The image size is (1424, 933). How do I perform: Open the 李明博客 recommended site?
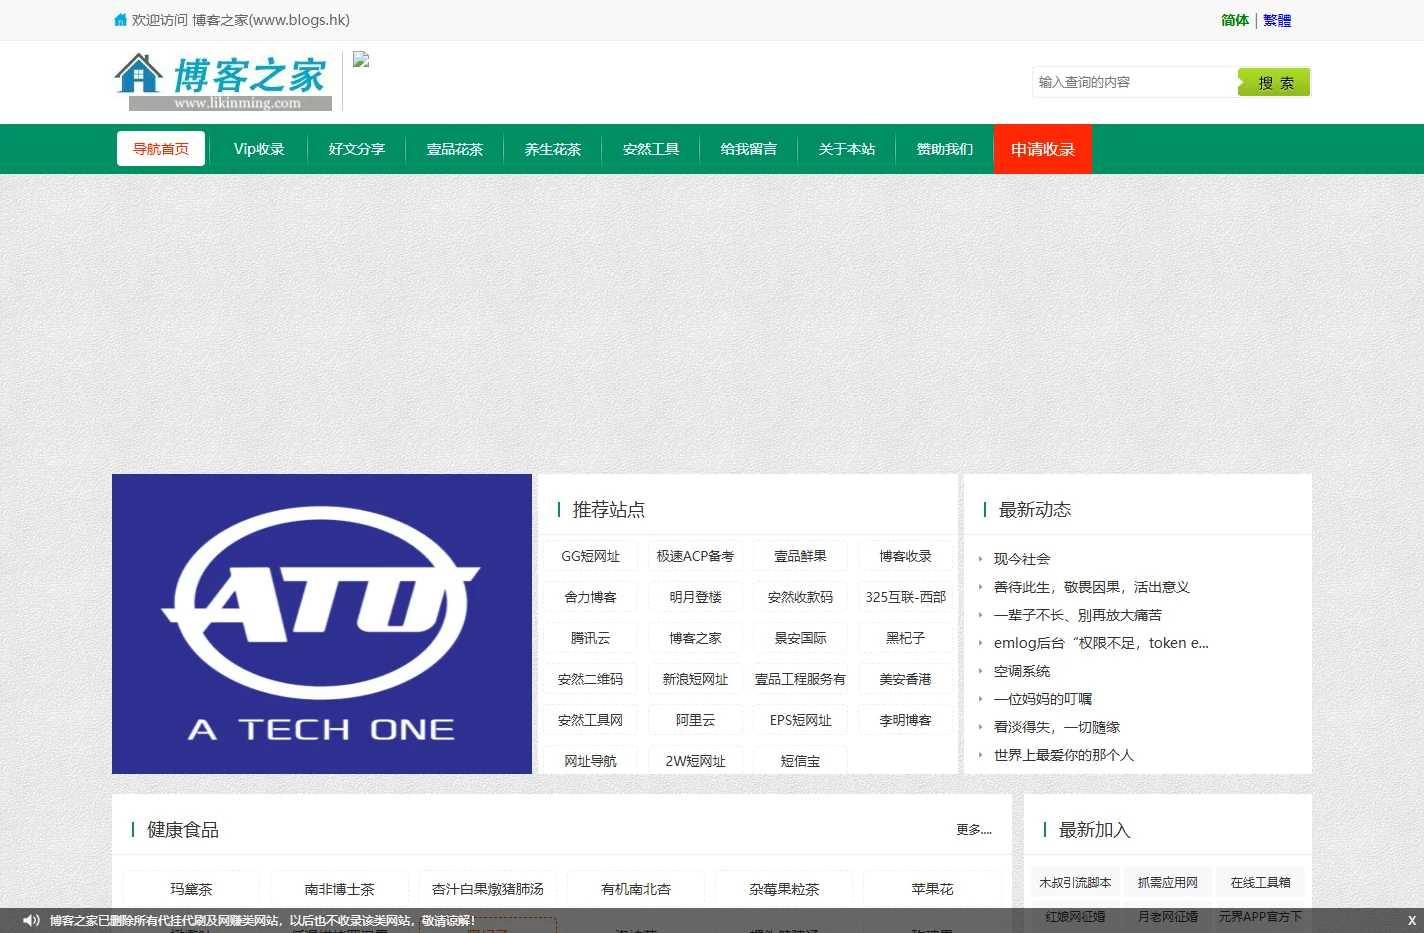pos(905,720)
